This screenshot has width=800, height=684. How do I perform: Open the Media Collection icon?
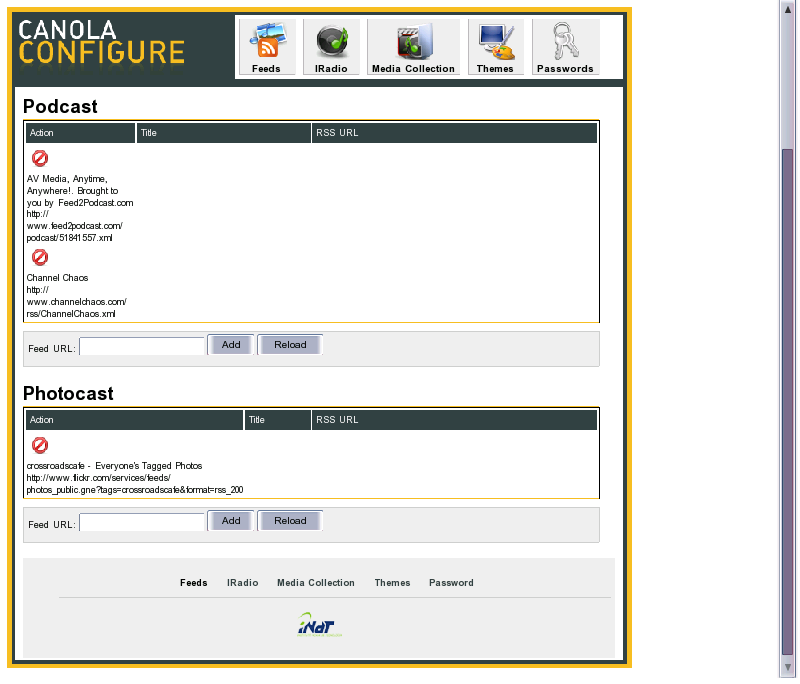tap(413, 47)
